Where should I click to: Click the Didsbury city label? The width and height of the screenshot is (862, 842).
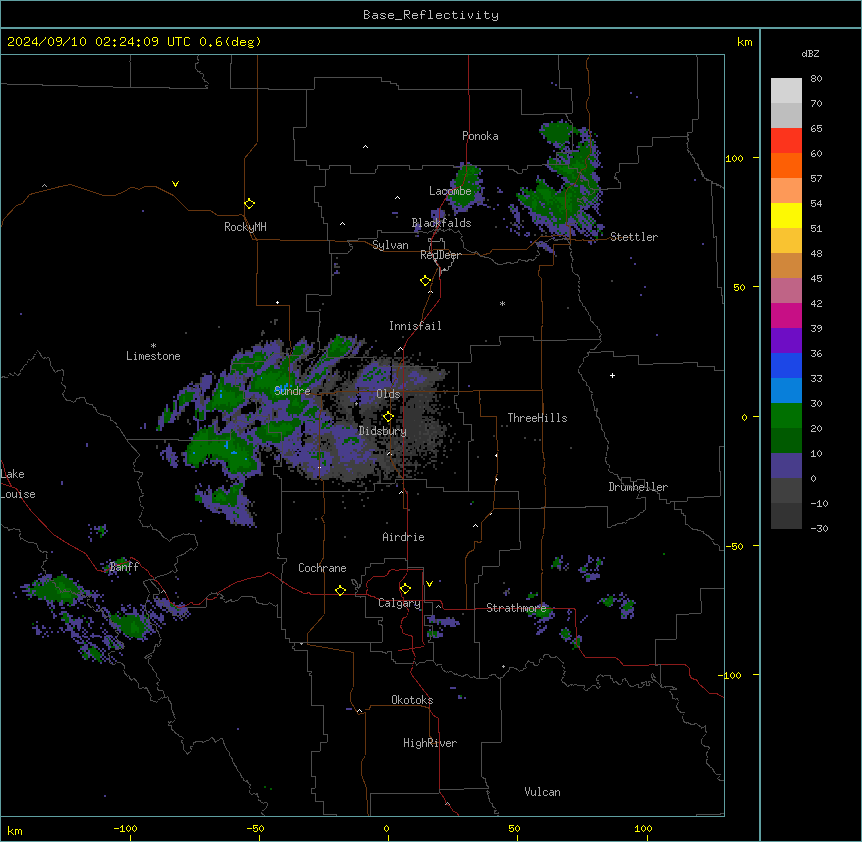point(383,431)
